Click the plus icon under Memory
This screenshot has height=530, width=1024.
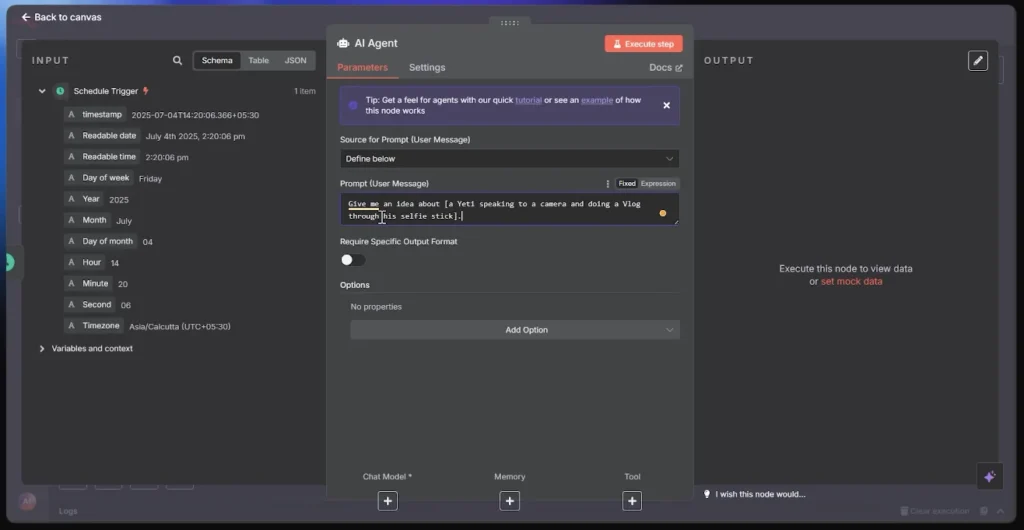point(509,501)
